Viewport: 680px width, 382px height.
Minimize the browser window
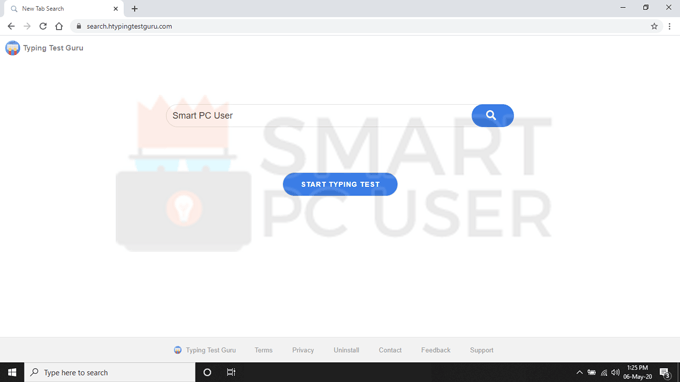click(x=623, y=8)
